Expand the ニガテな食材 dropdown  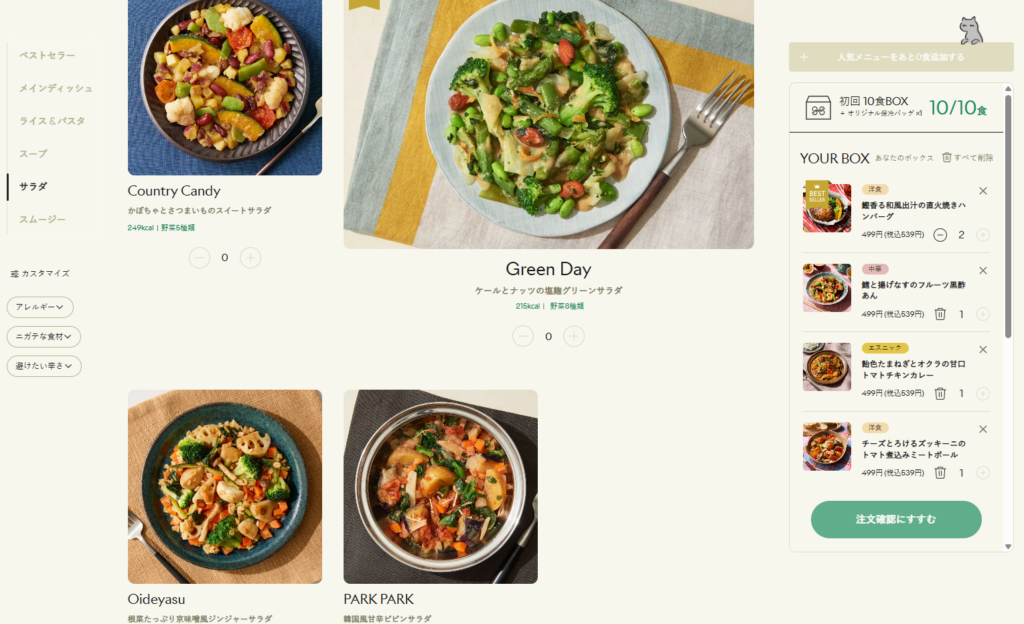(44, 337)
